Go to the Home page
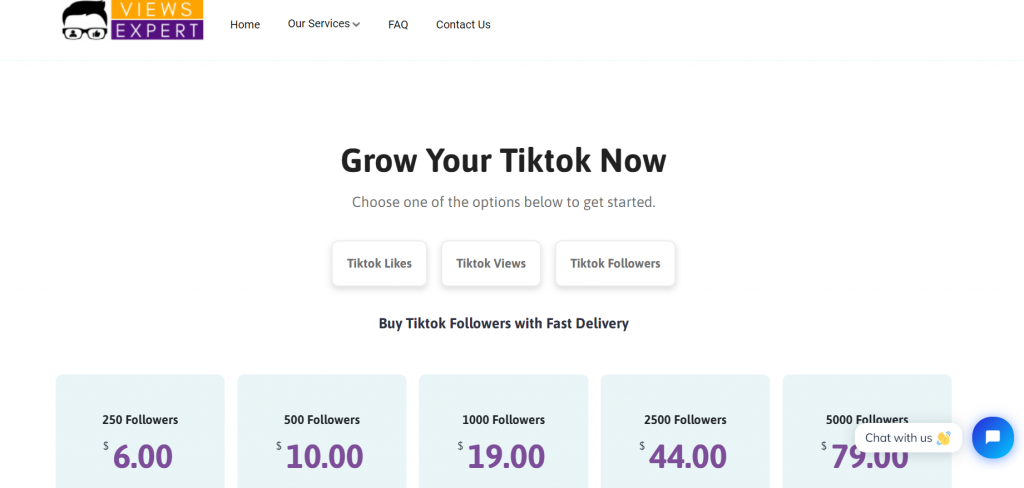Screen dimensions: 1024x488 click(x=245, y=25)
